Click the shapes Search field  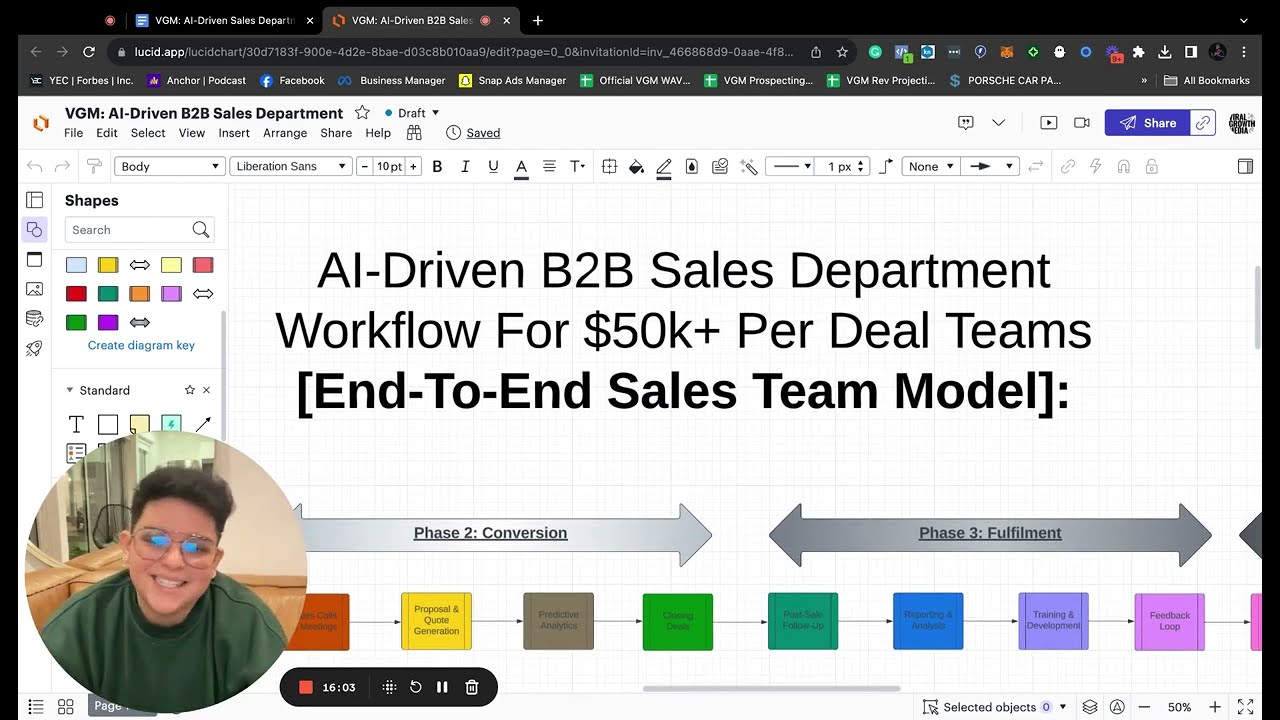click(x=140, y=230)
